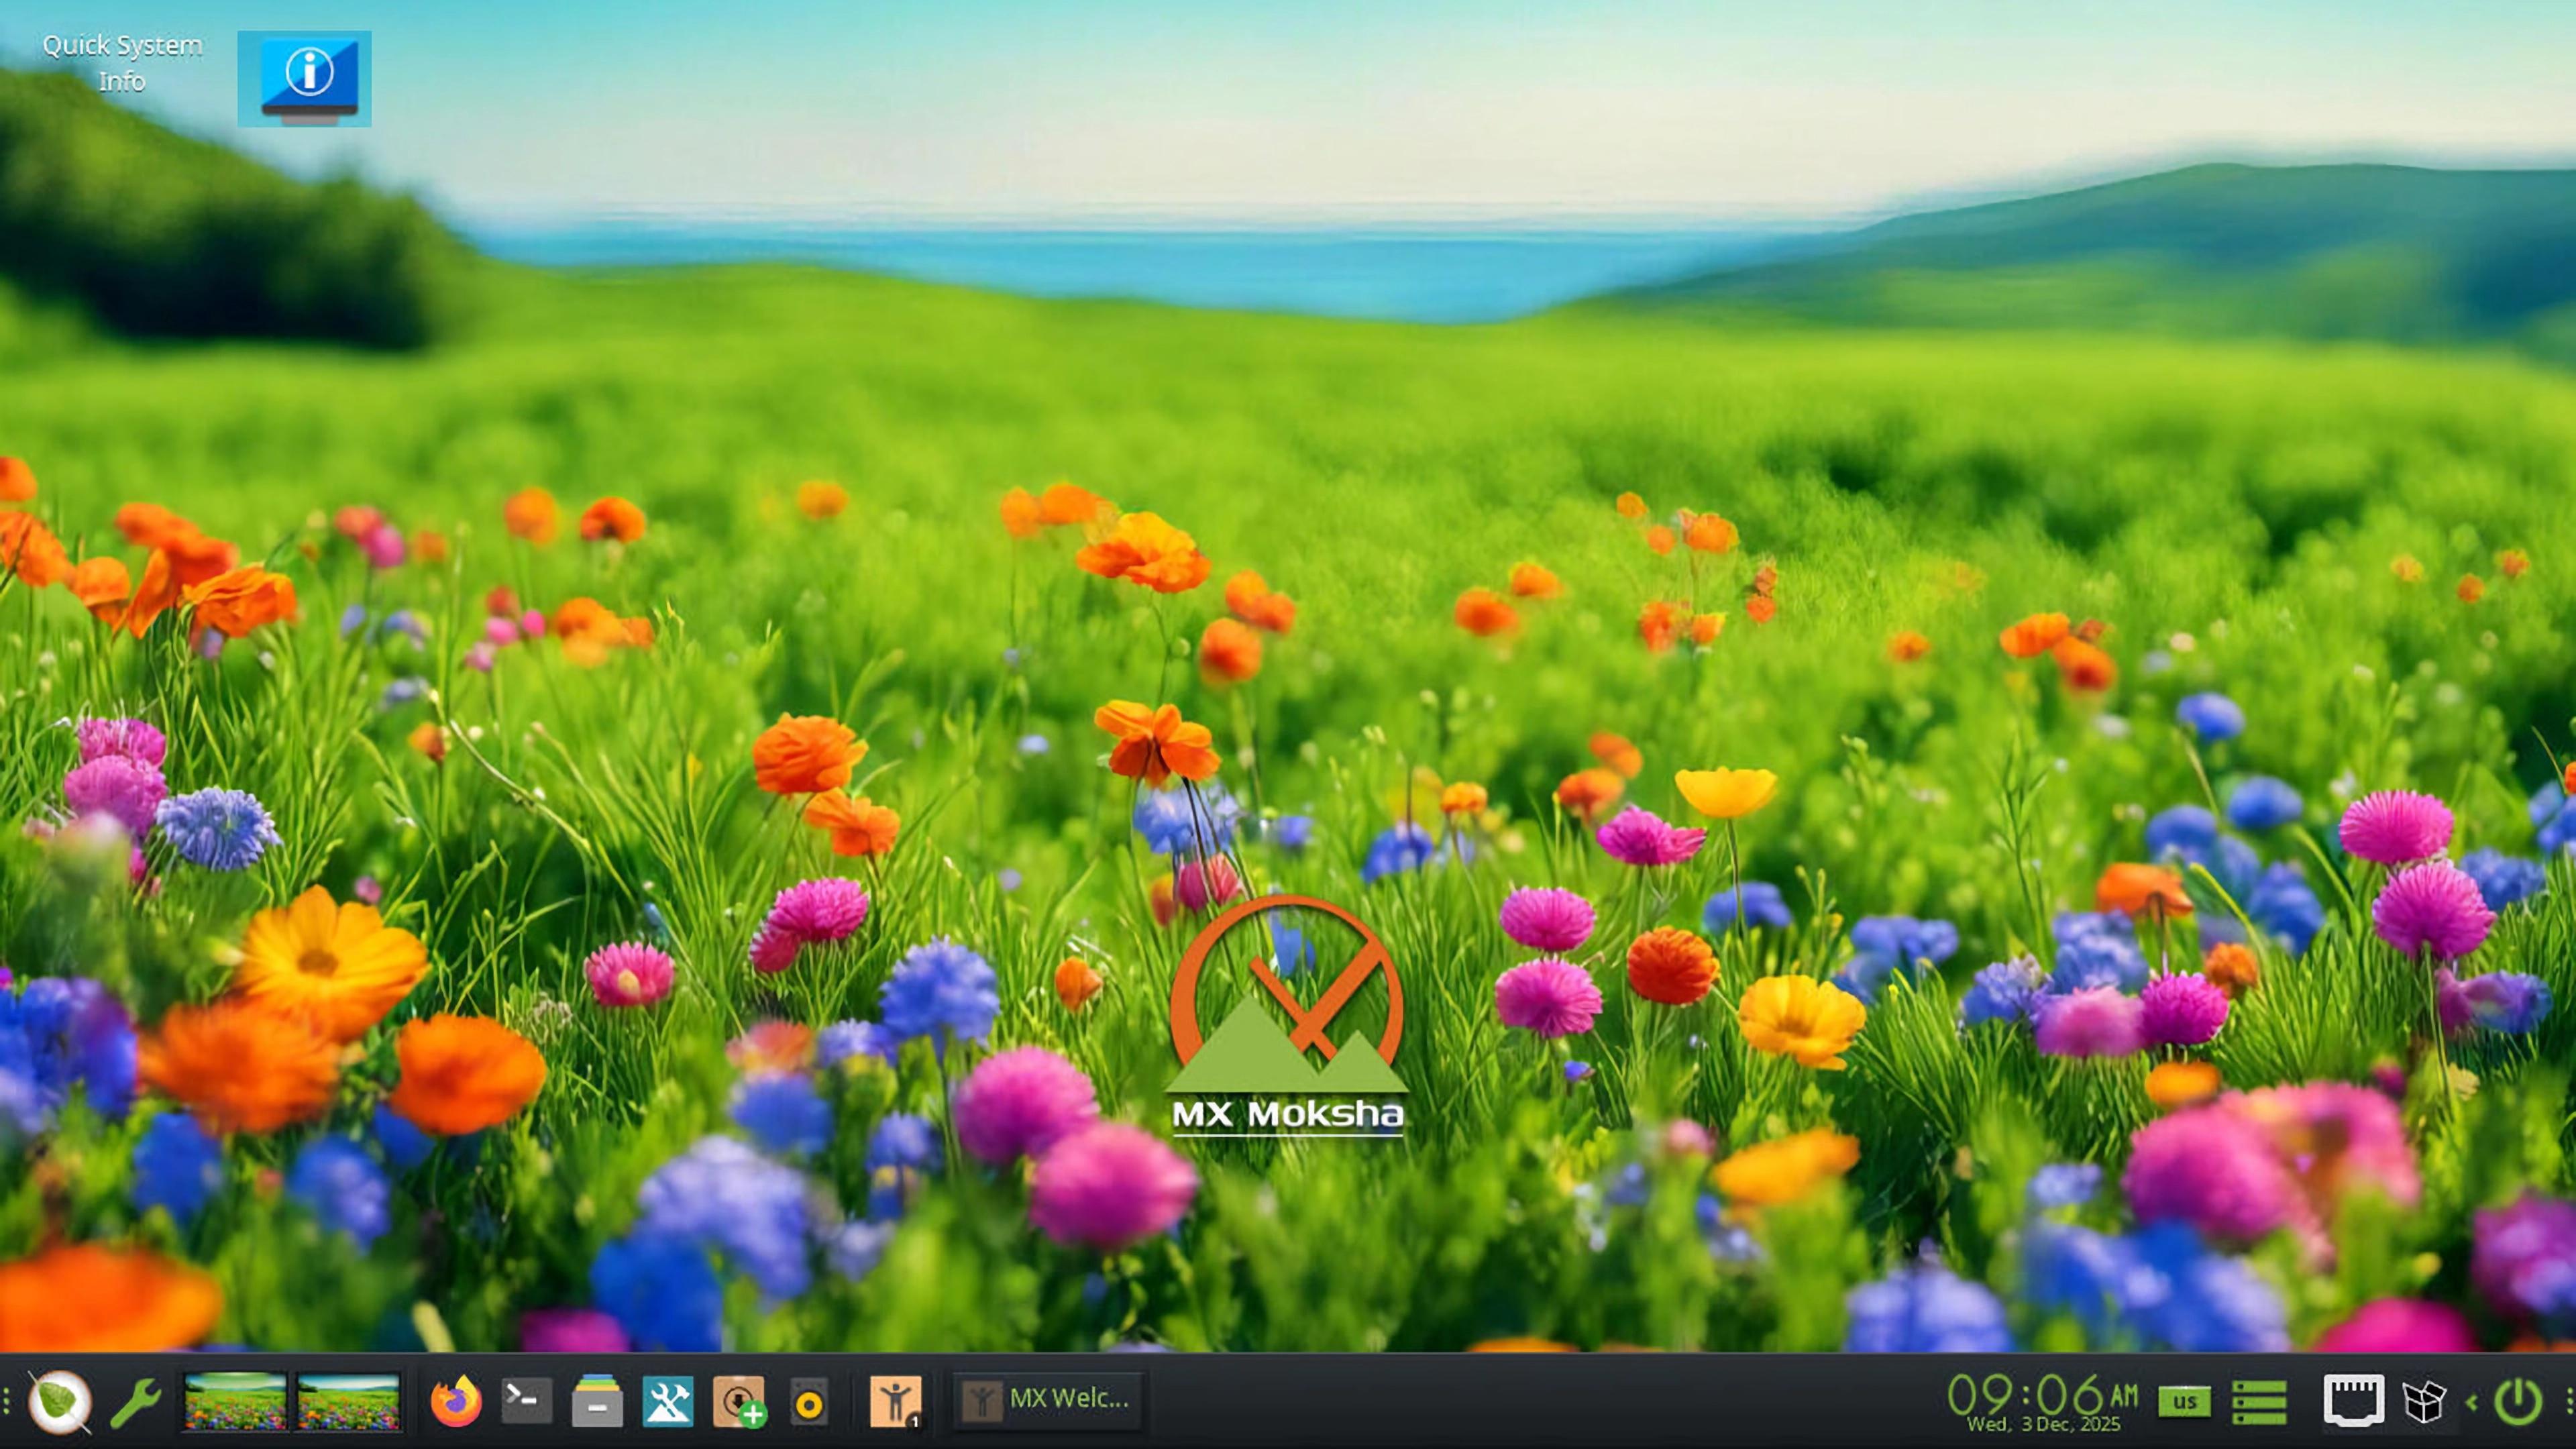Open the US keyboard layout indicator
Image resolution: width=2576 pixels, height=1449 pixels.
[2185, 1401]
